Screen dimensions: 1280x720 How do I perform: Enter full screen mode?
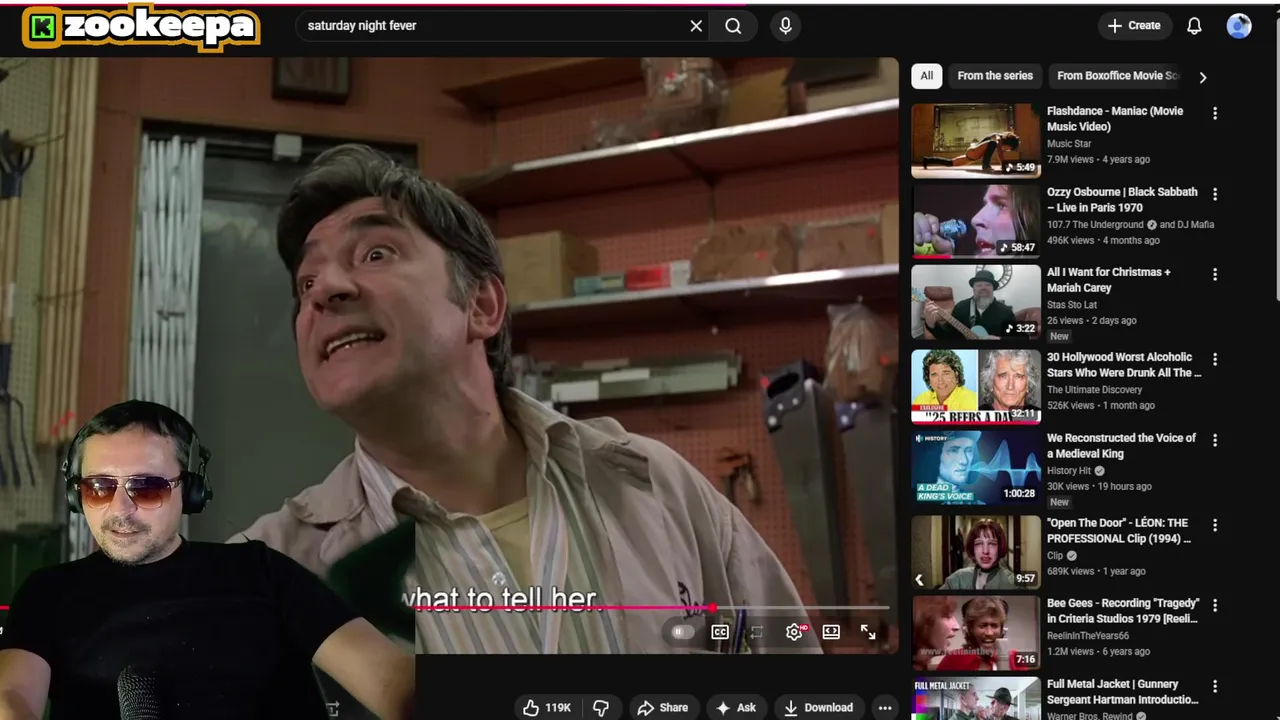click(868, 632)
